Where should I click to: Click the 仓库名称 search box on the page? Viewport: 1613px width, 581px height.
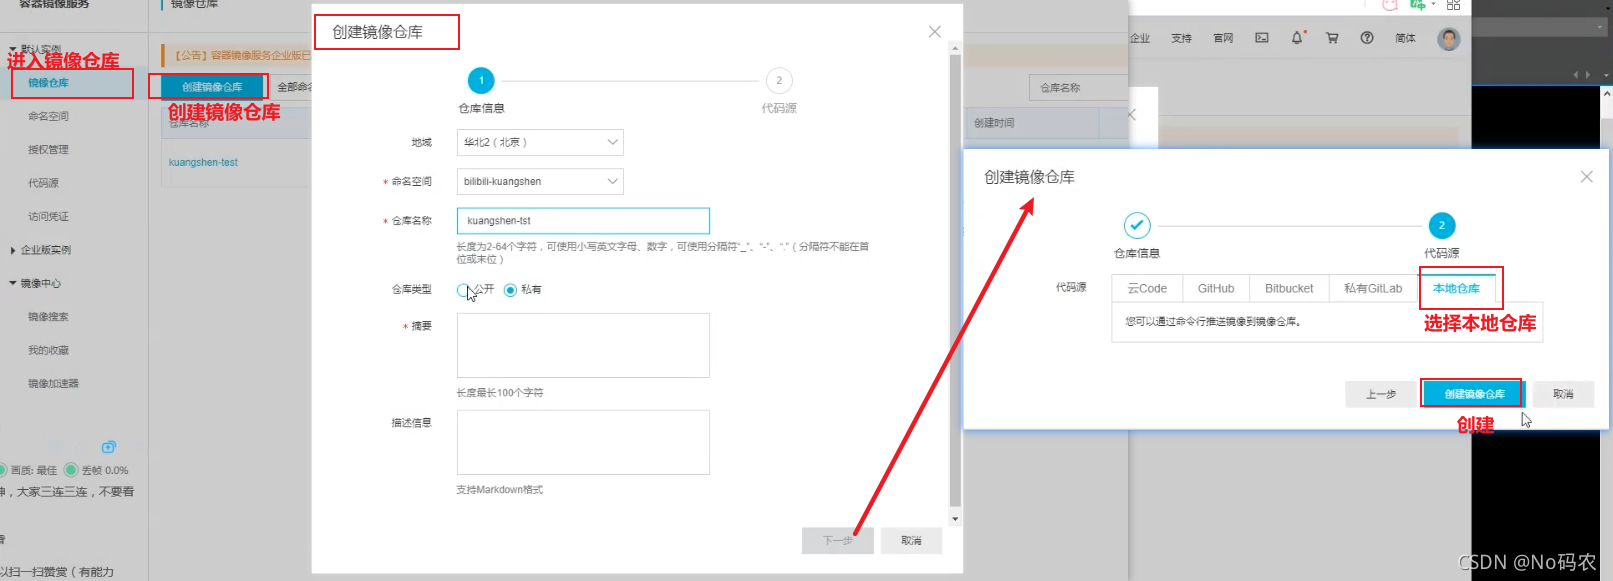point(1078,88)
